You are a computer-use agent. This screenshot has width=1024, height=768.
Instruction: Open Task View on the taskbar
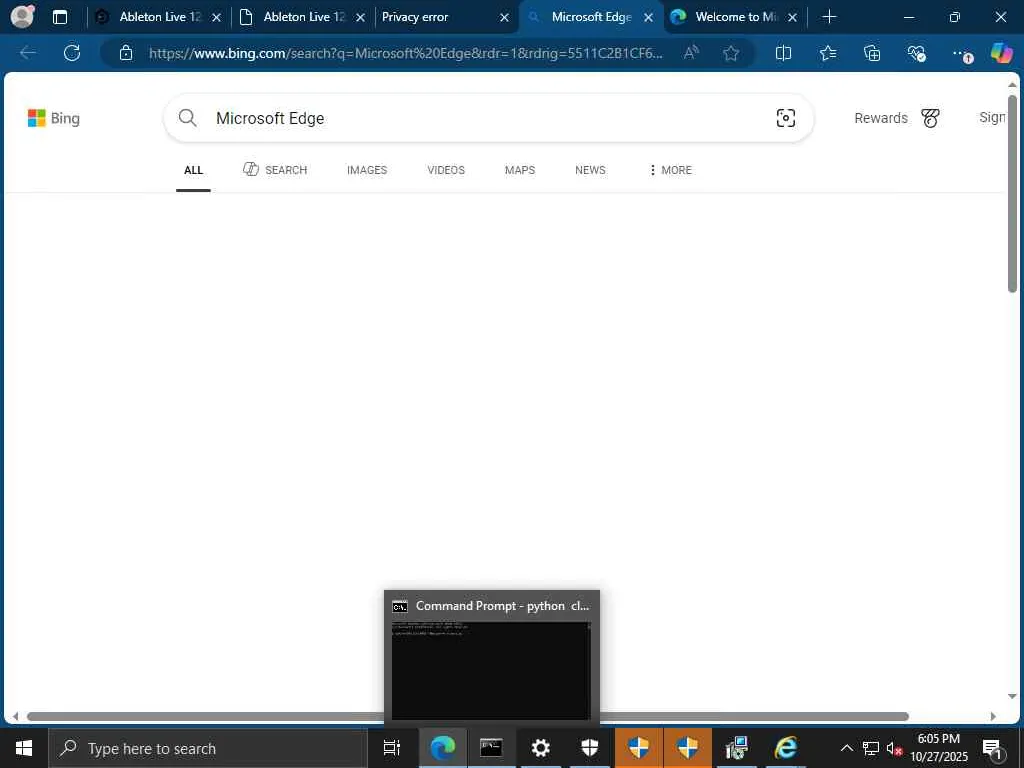click(x=392, y=748)
